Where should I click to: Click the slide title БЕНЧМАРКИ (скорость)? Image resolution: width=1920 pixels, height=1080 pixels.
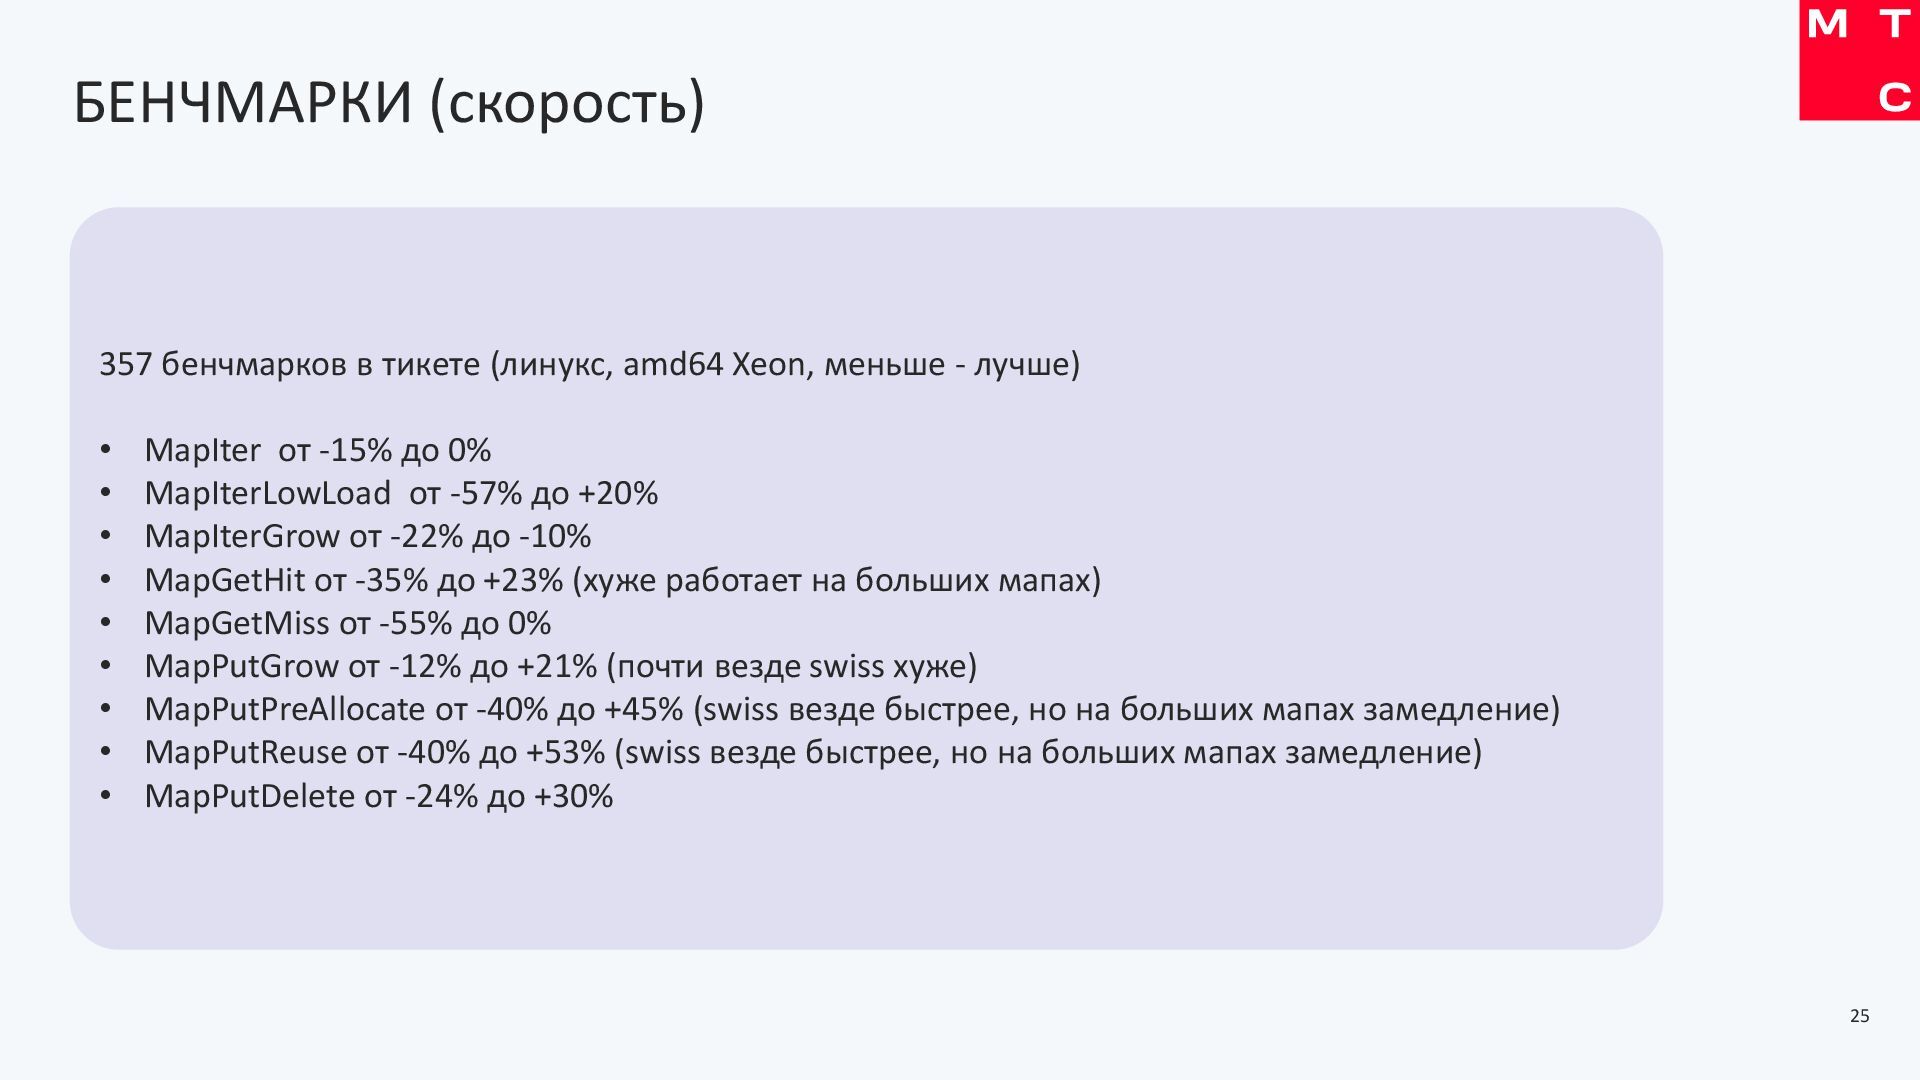click(x=389, y=102)
